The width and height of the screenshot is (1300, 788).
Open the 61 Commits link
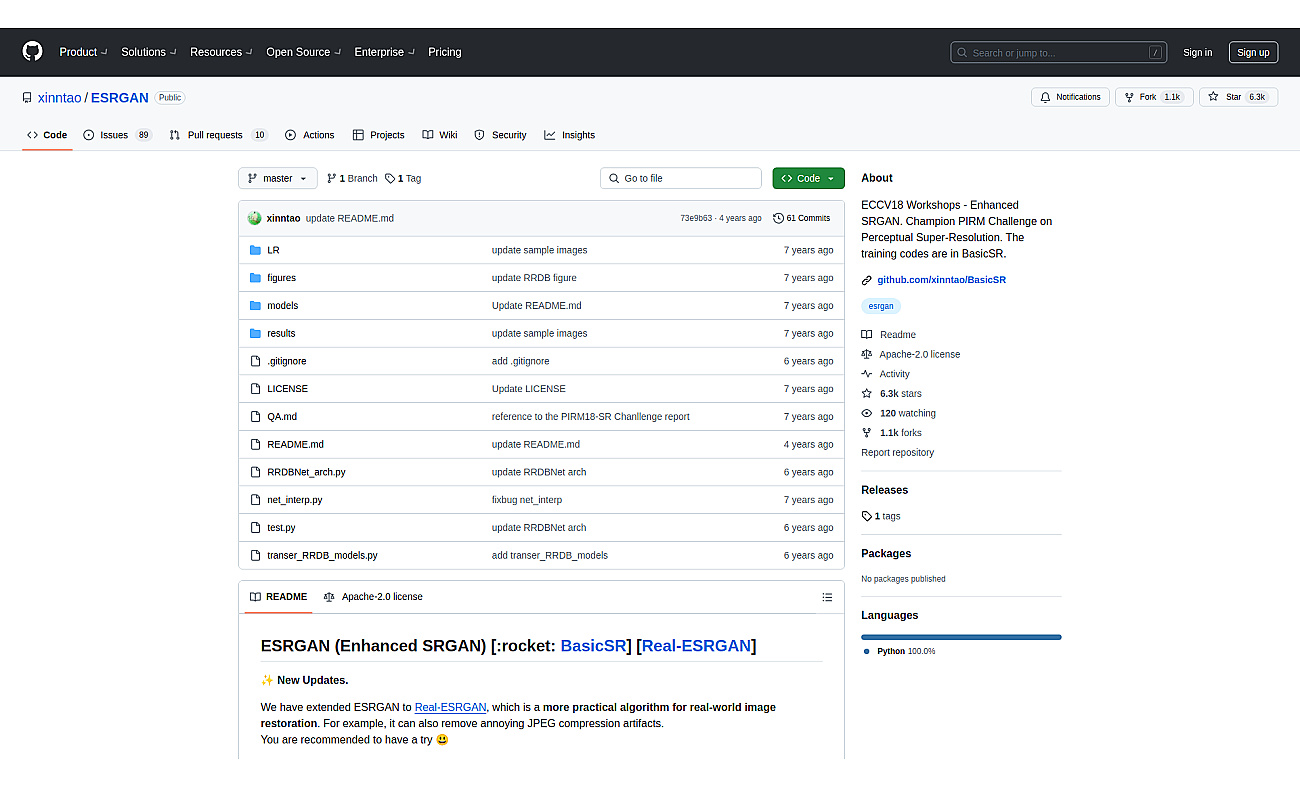click(x=802, y=218)
